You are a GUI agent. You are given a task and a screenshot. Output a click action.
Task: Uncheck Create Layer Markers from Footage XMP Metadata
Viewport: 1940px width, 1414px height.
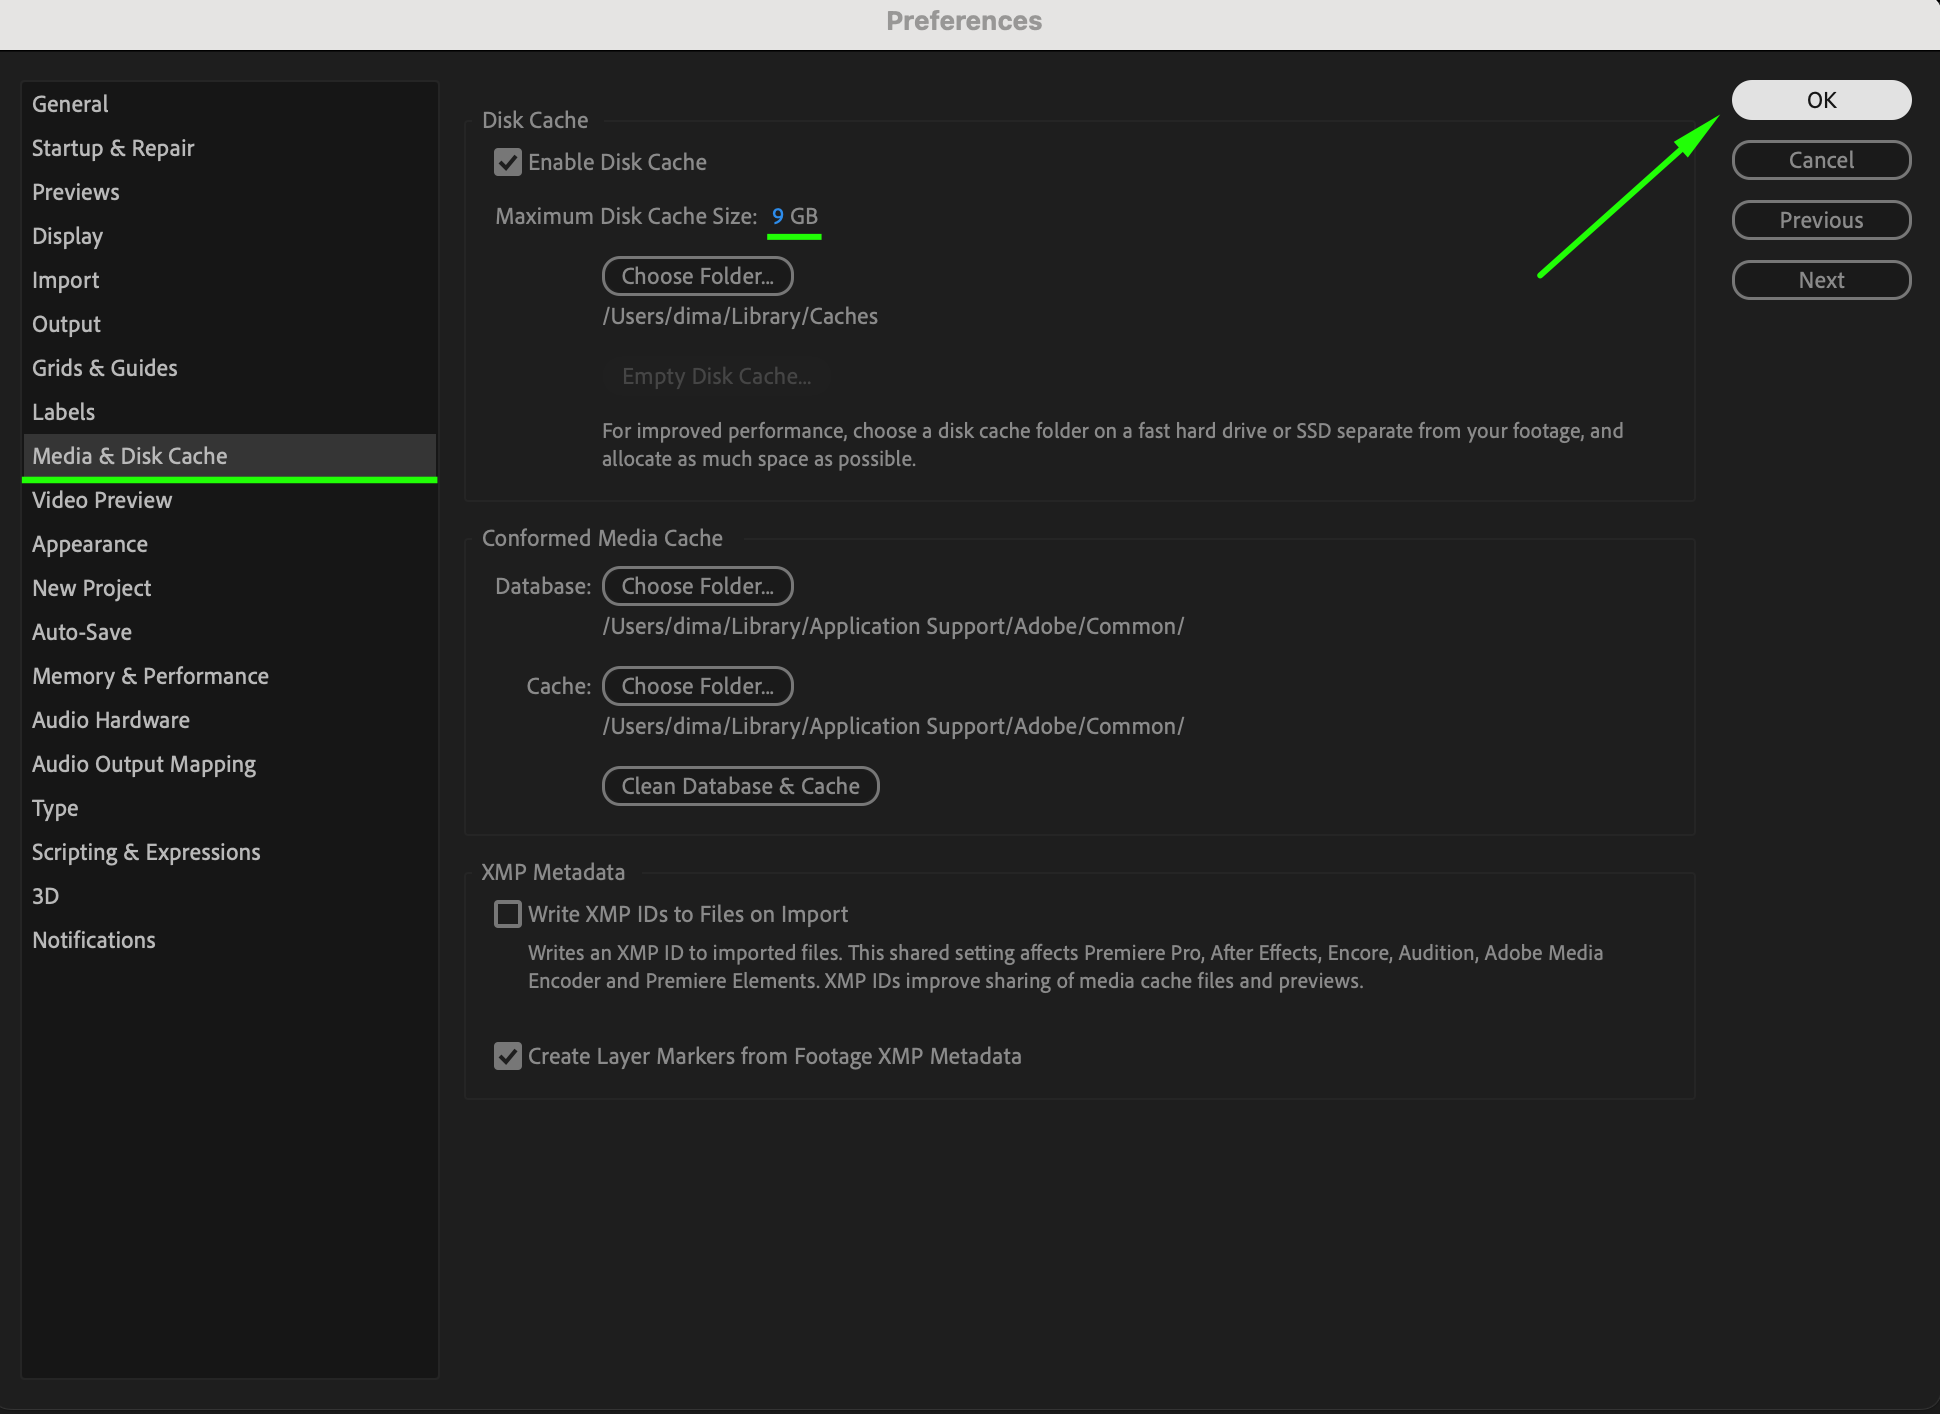pyautogui.click(x=508, y=1056)
